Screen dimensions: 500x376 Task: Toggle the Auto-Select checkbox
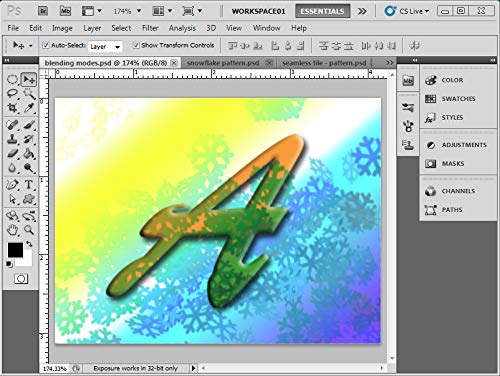46,45
